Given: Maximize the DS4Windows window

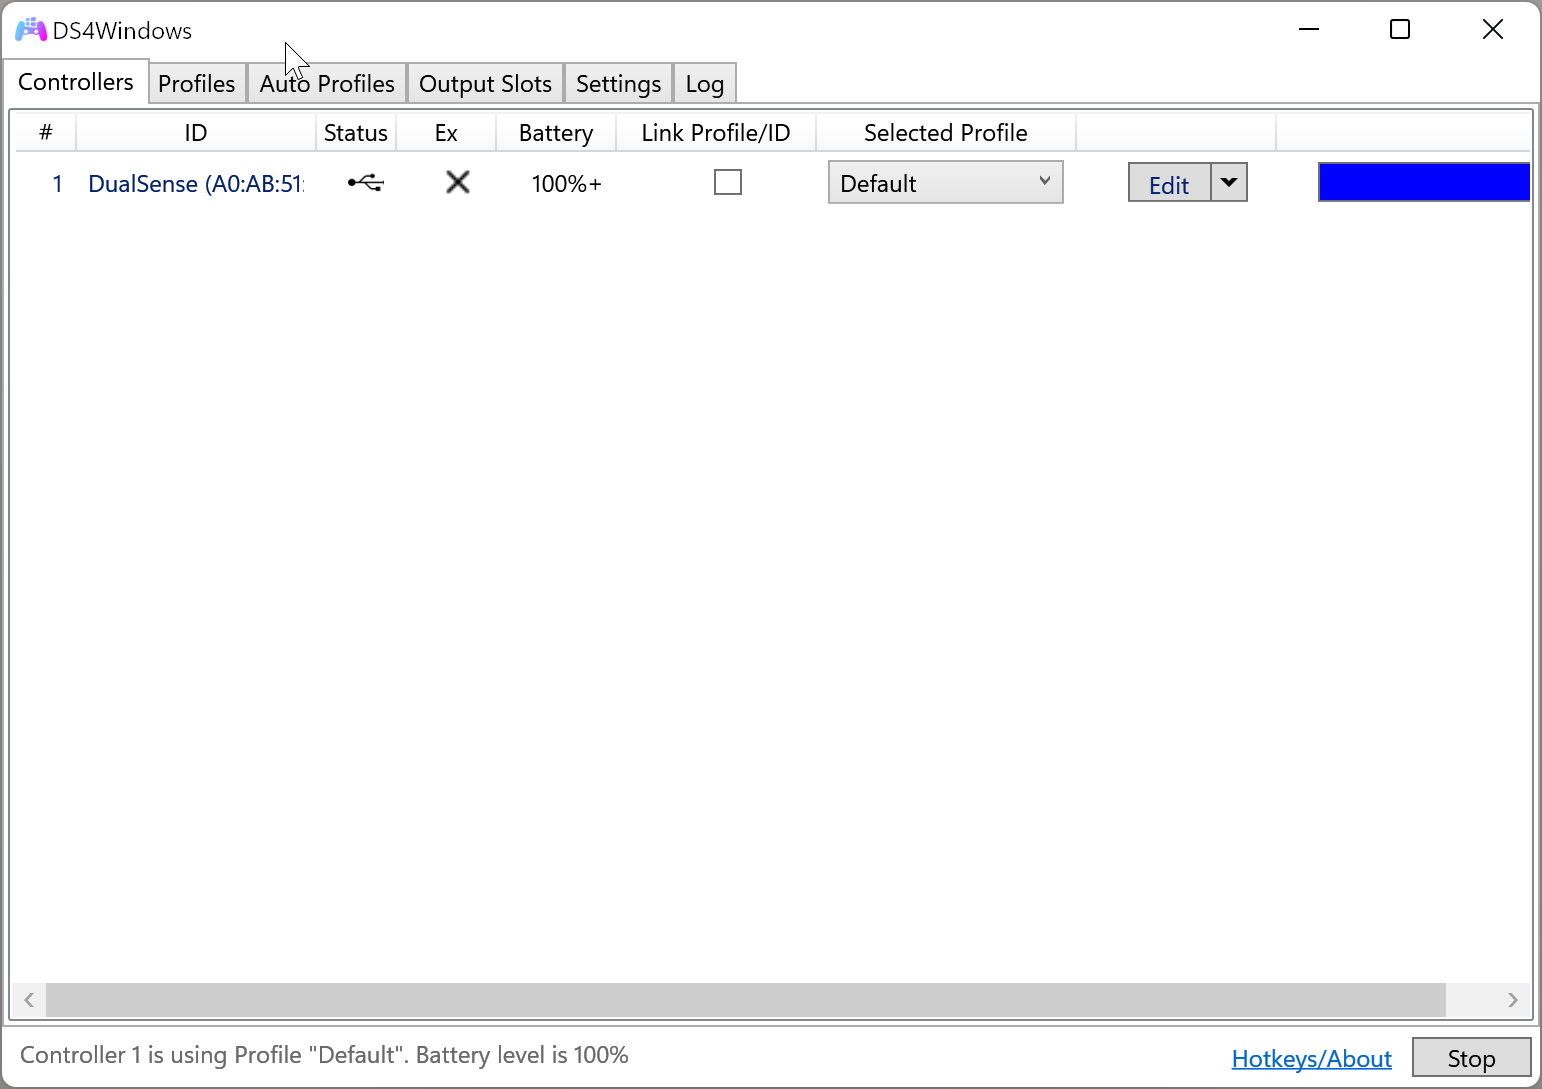Looking at the screenshot, I should (1400, 30).
